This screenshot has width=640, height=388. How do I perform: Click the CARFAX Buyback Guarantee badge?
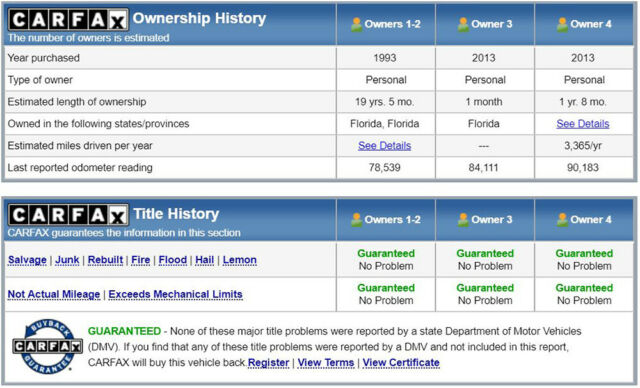(x=47, y=346)
